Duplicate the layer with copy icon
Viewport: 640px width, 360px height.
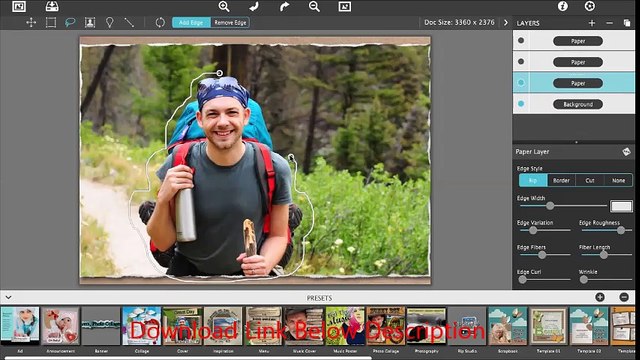(x=627, y=23)
